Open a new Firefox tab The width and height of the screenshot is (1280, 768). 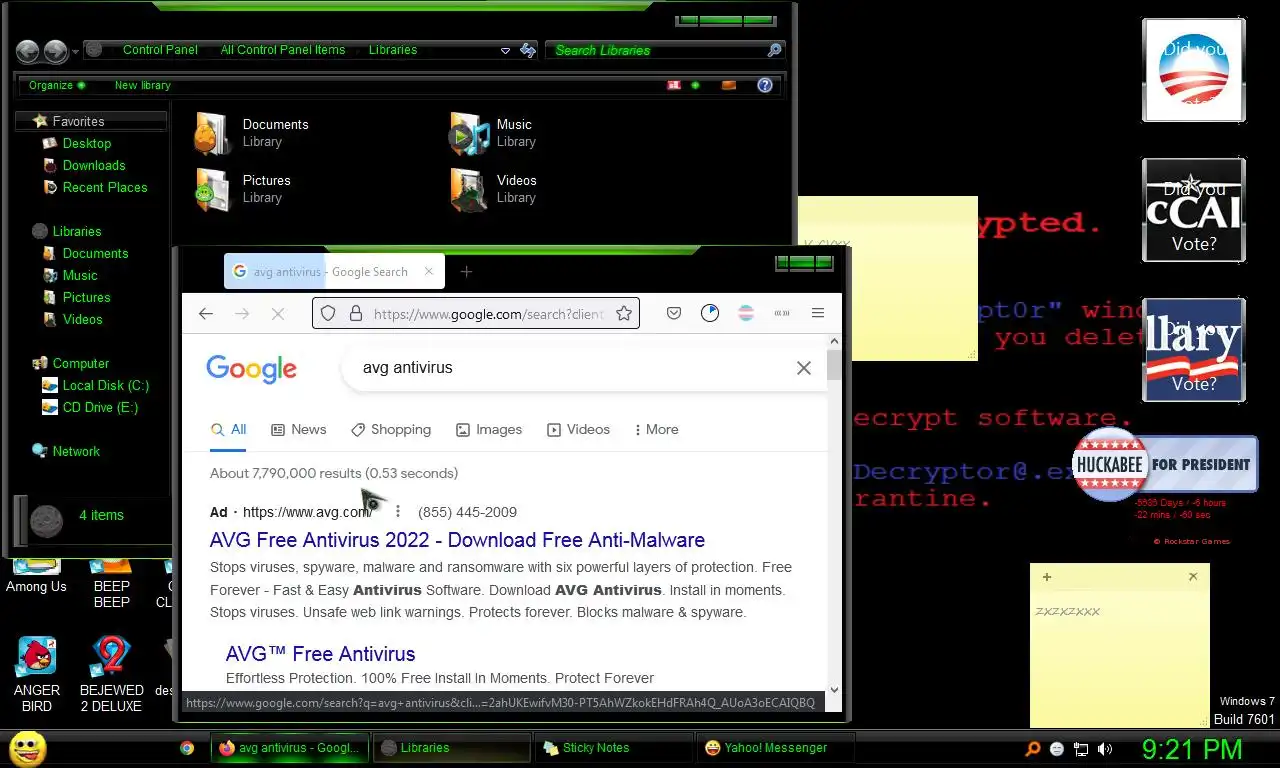466,272
